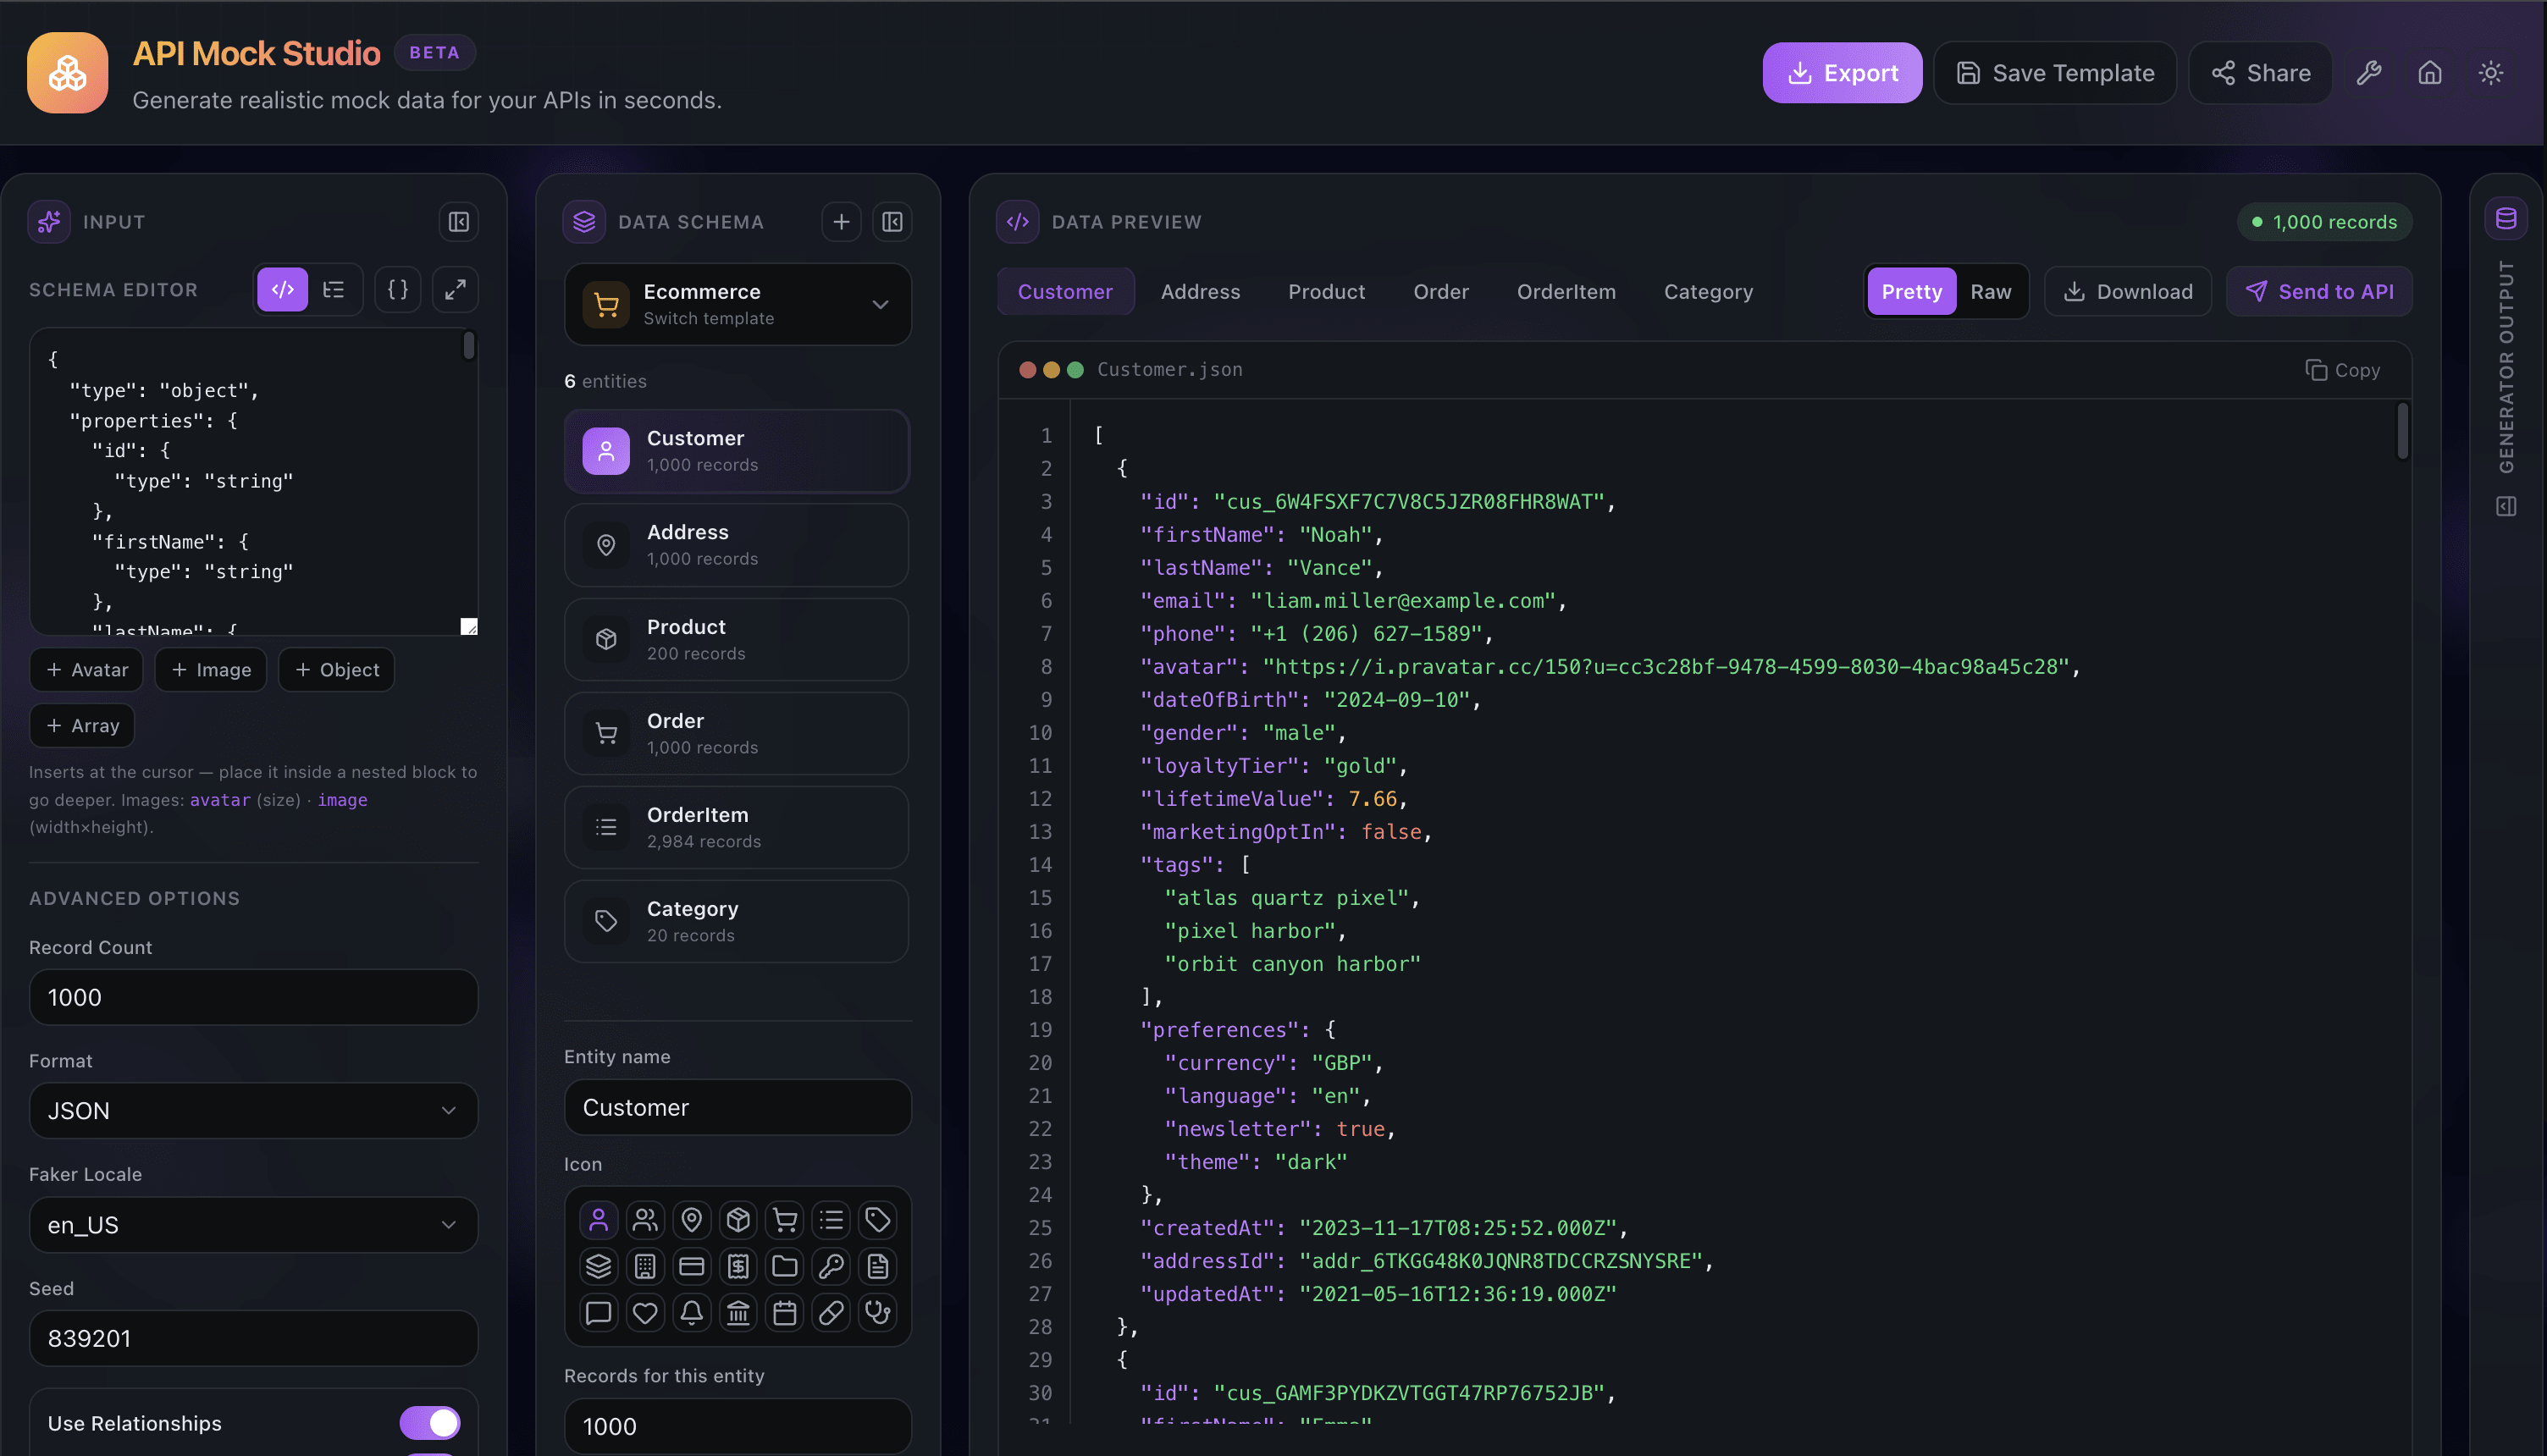Add a new entity with the plus icon
The image size is (2547, 1456).
click(842, 222)
